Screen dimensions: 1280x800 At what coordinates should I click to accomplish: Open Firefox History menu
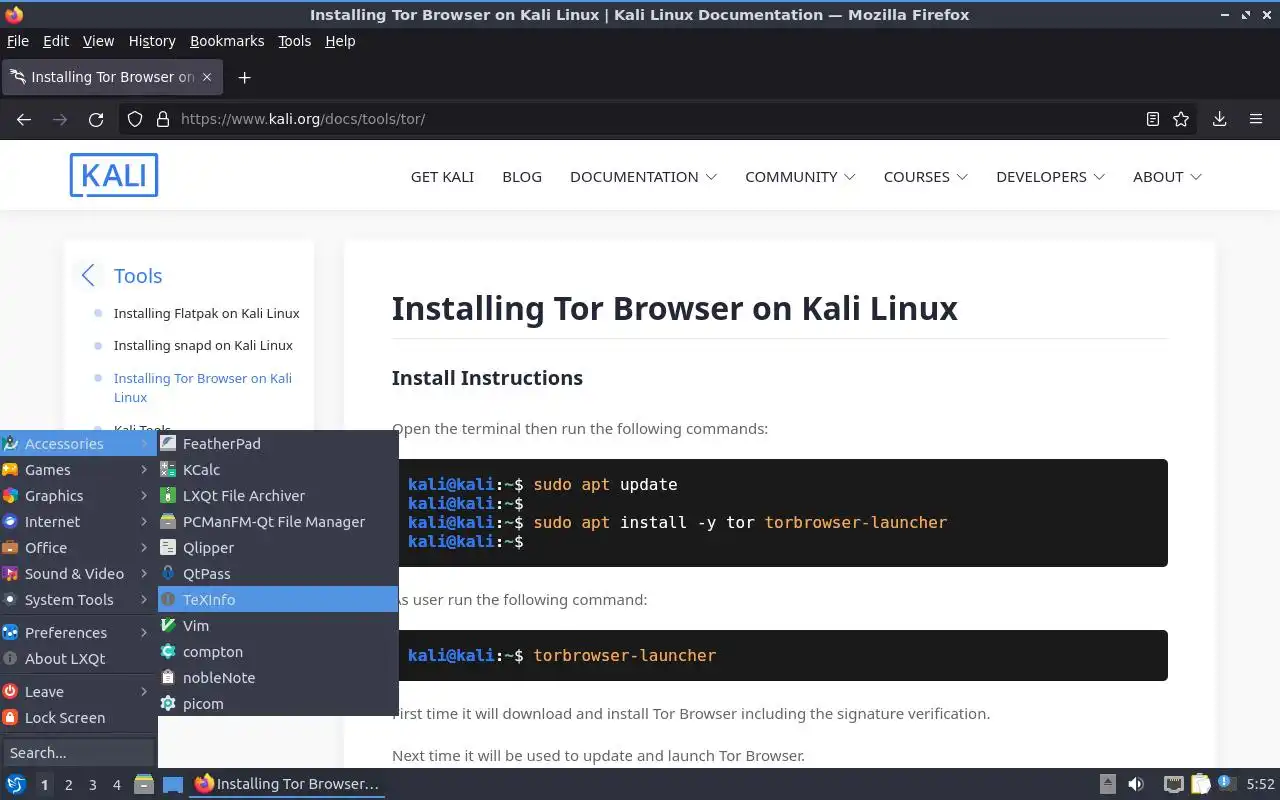(152, 41)
